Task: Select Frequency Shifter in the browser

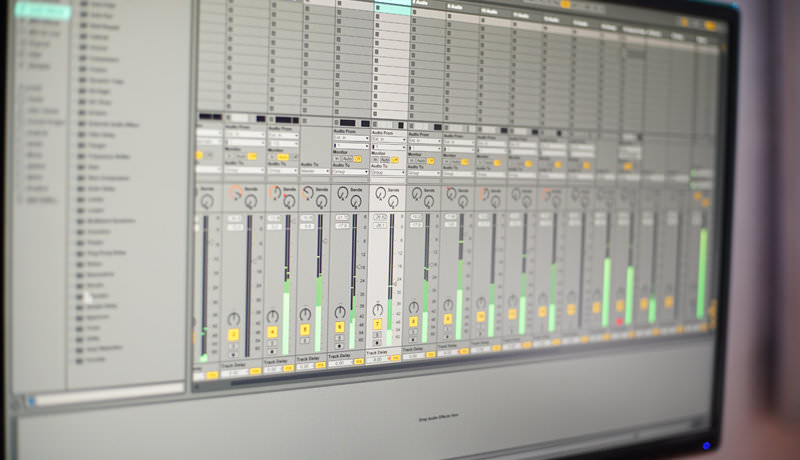Action: [x=109, y=156]
